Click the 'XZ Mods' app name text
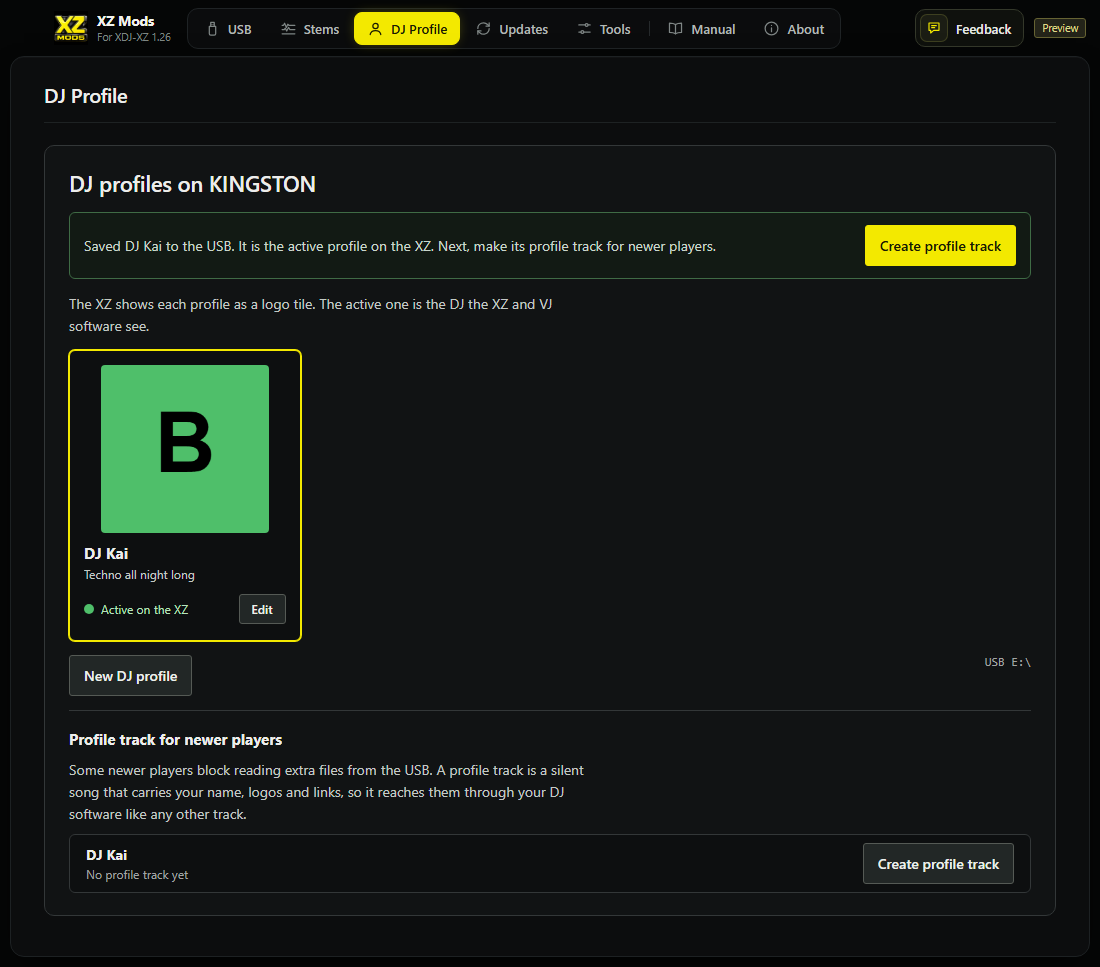This screenshot has width=1100, height=967. tap(126, 21)
